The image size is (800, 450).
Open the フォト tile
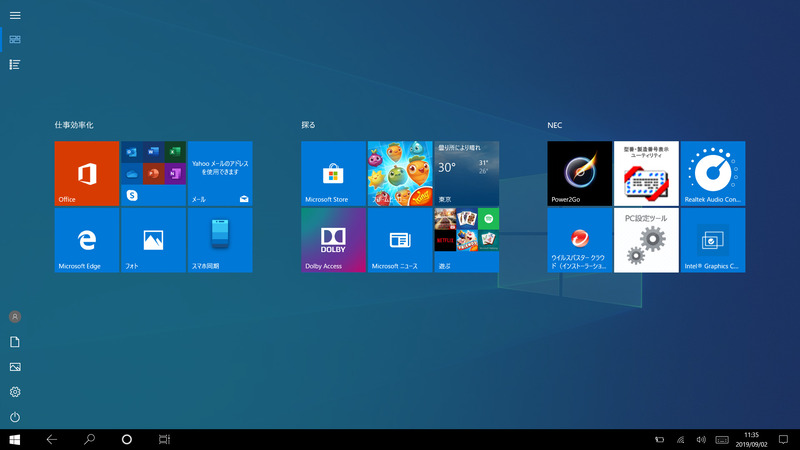pyautogui.click(x=153, y=240)
